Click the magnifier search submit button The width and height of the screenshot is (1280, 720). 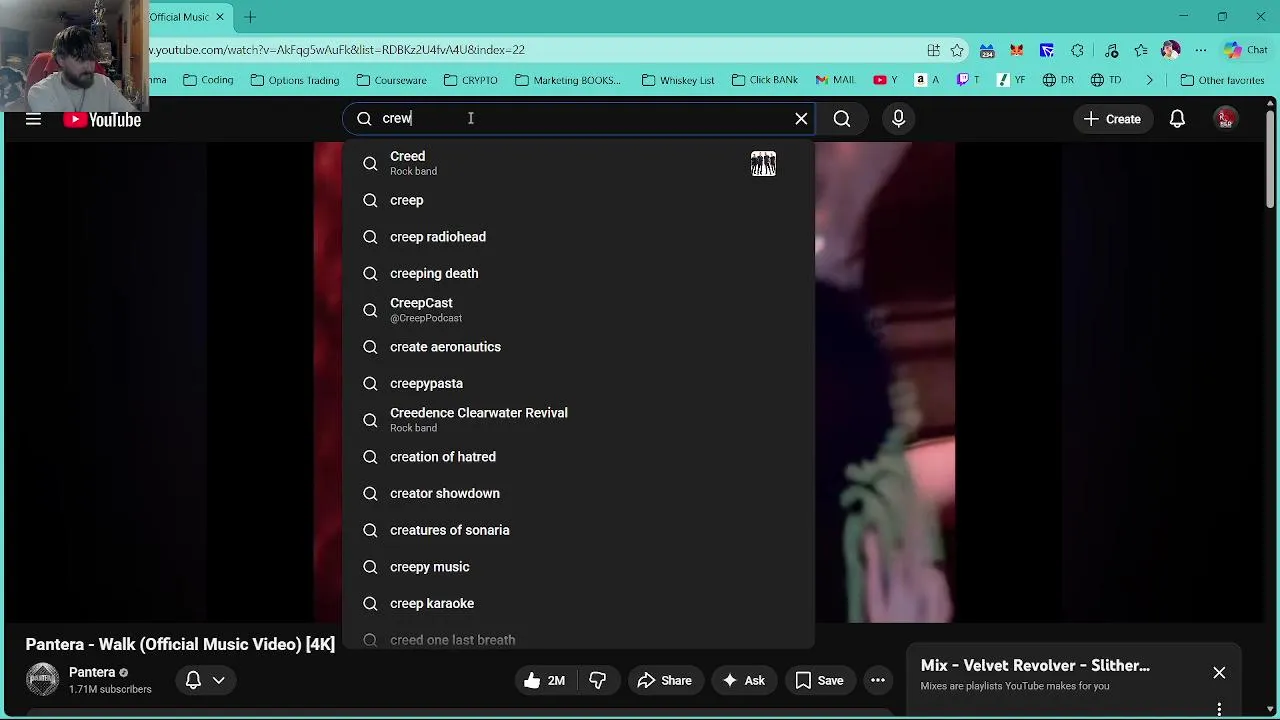[842, 119]
